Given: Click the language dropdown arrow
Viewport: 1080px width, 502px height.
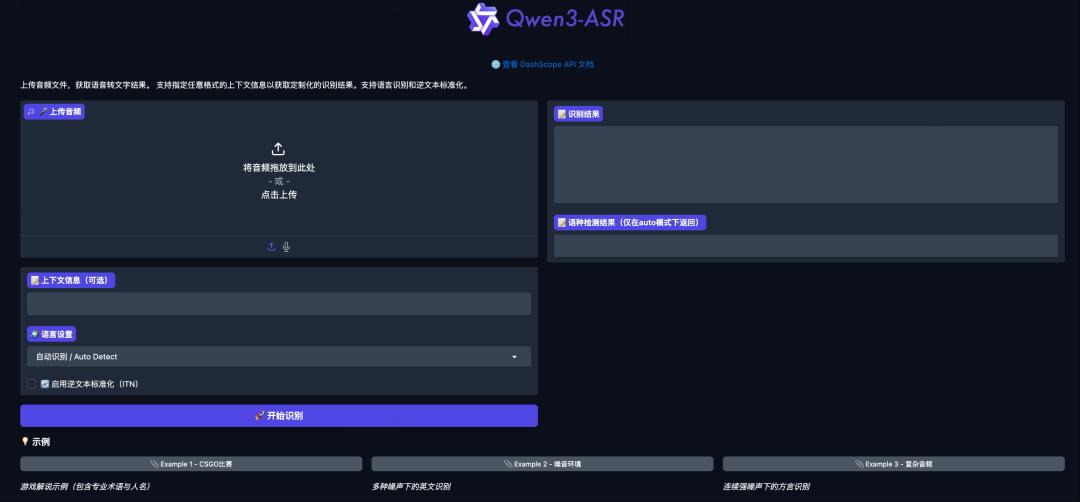Looking at the screenshot, I should pyautogui.click(x=514, y=357).
